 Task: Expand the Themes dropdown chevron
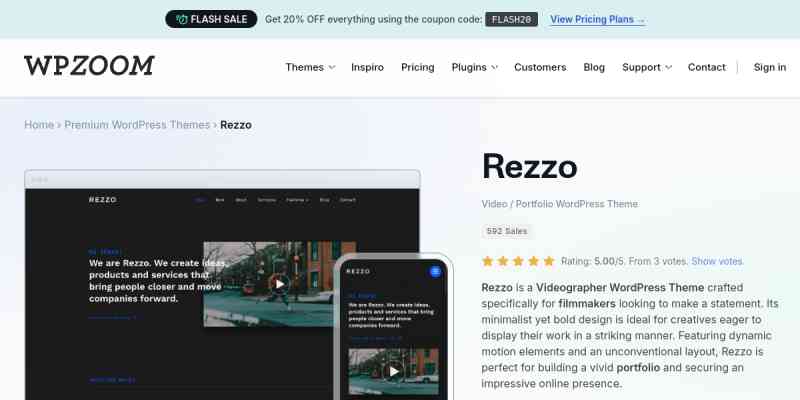tap(332, 67)
